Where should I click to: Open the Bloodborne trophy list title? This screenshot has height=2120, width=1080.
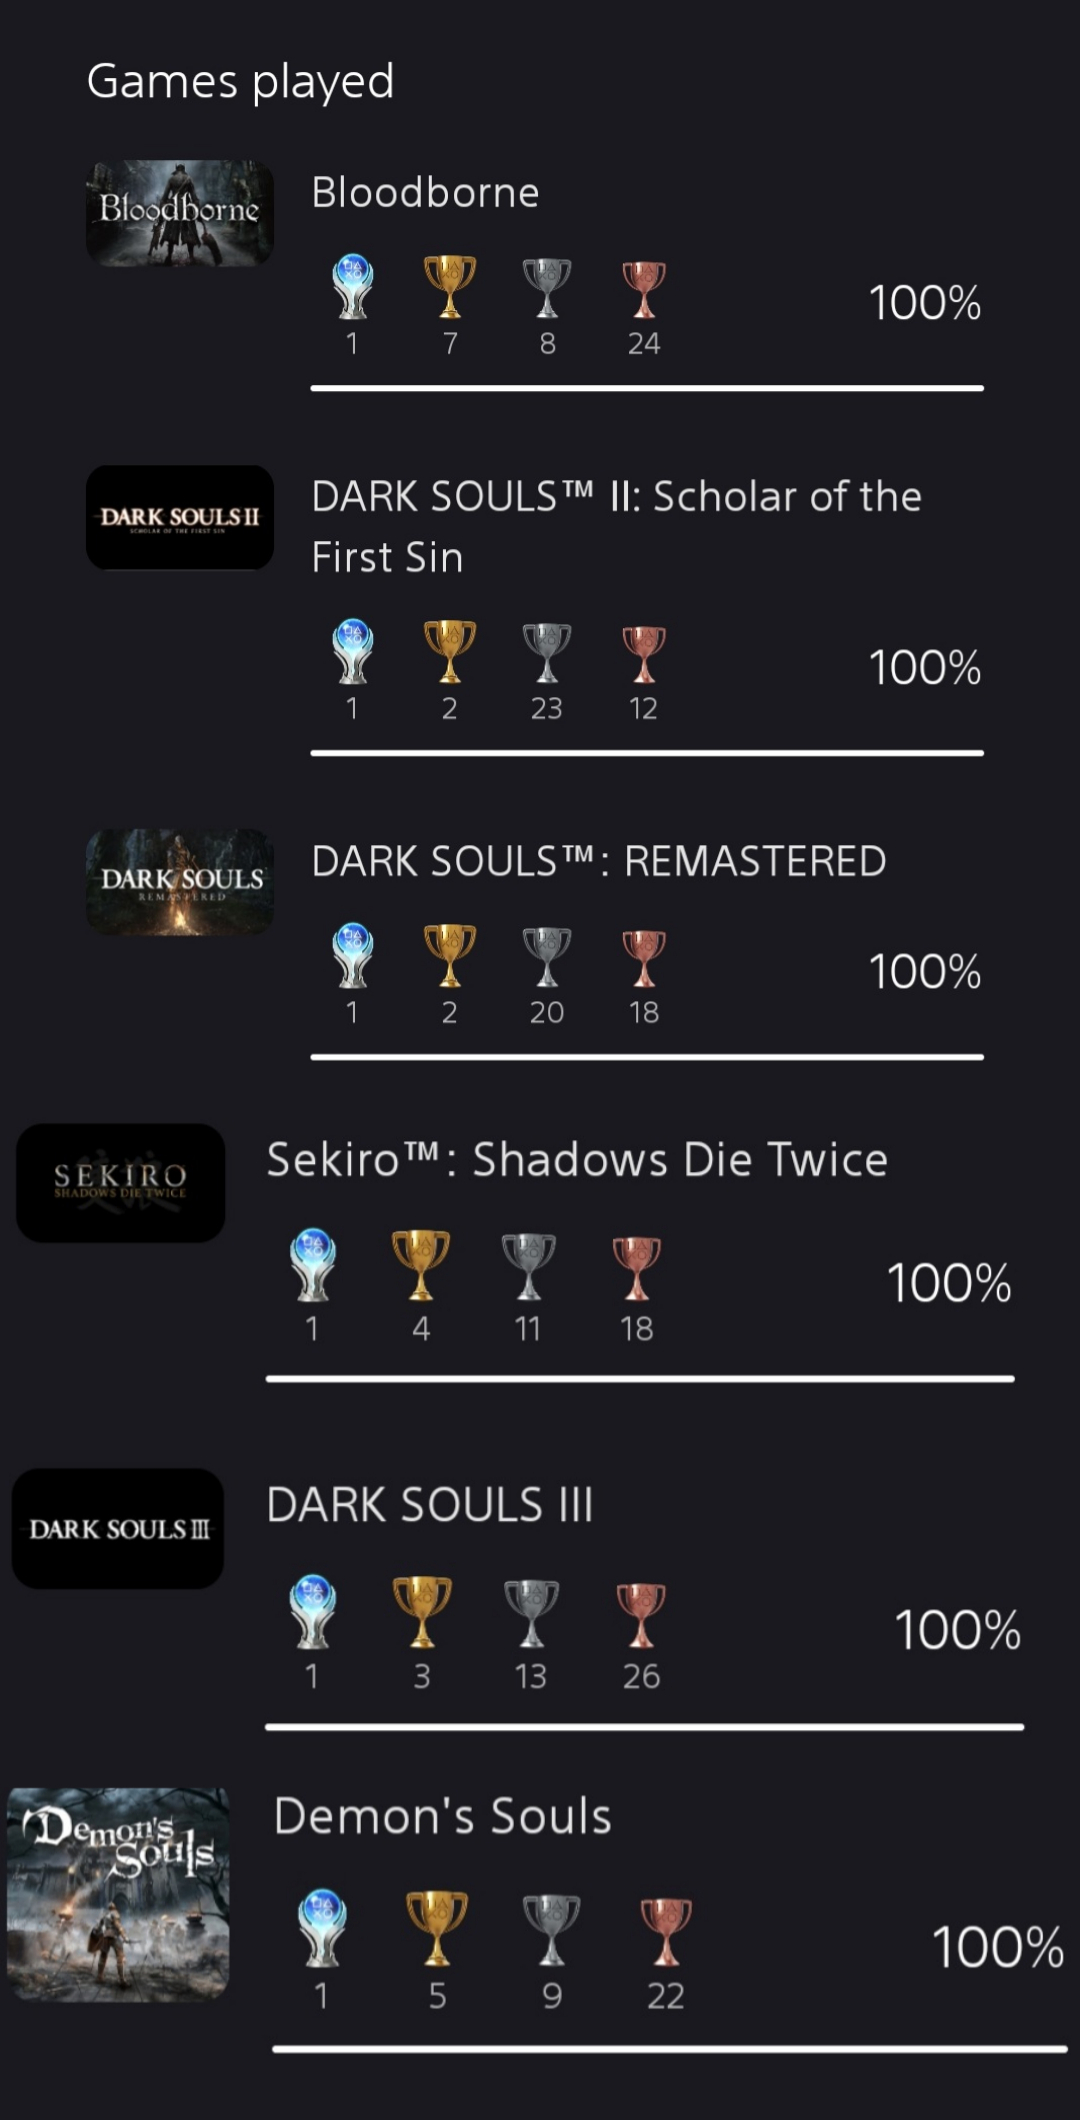point(424,192)
